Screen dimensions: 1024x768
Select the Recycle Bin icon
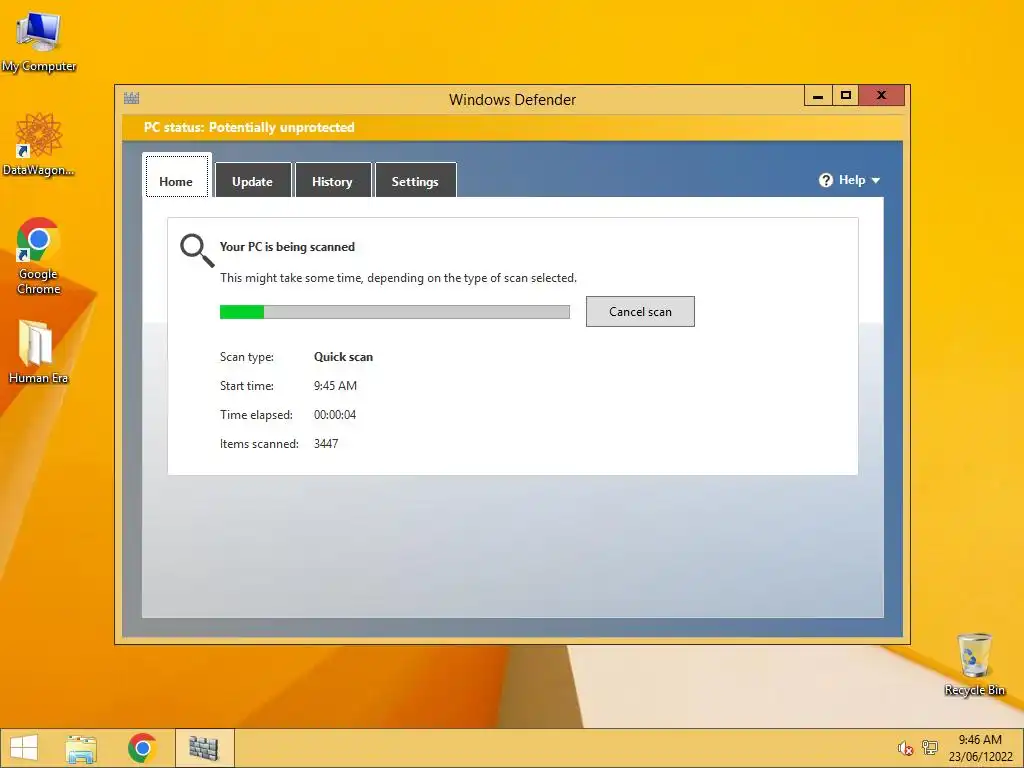pos(974,664)
